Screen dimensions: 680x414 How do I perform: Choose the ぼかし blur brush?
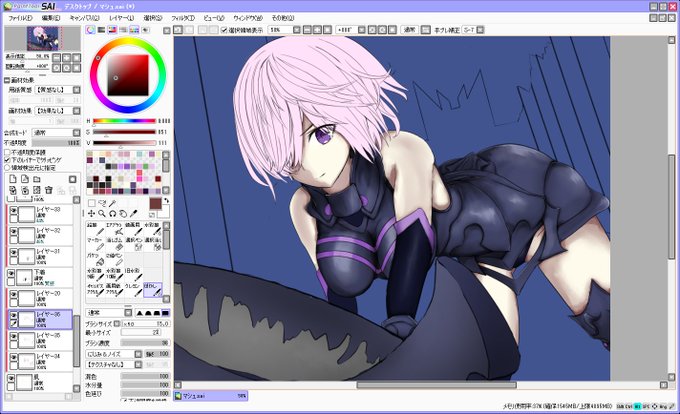[153, 290]
